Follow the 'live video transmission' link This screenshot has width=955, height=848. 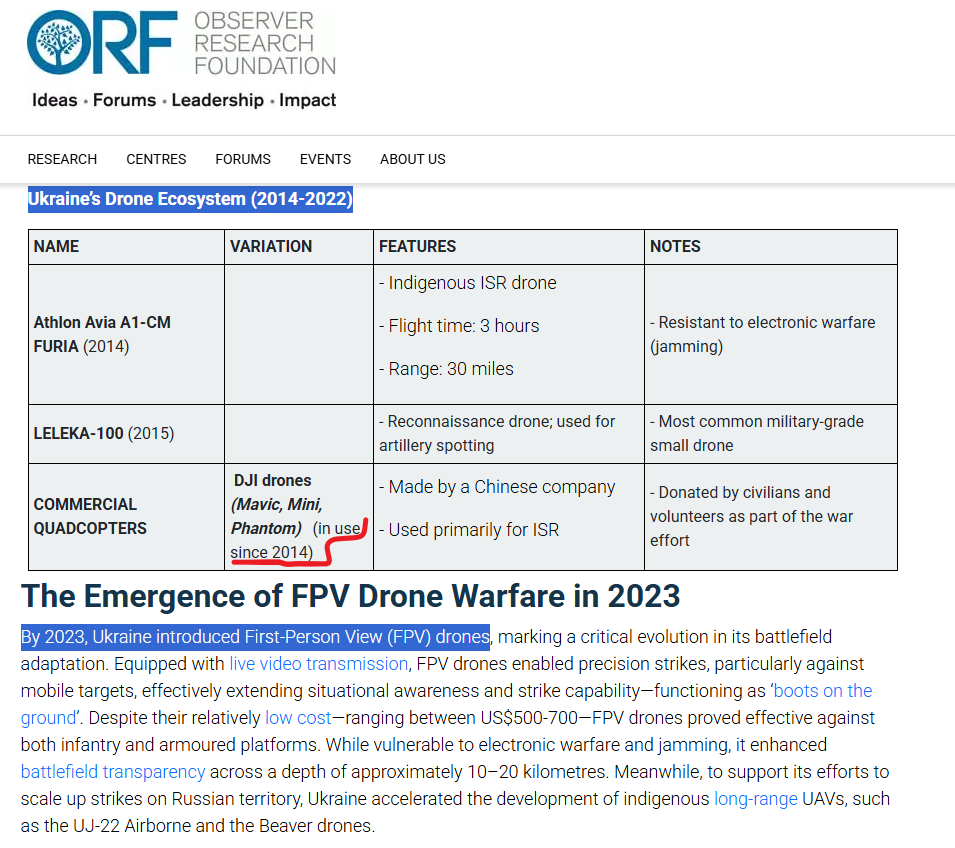(319, 663)
